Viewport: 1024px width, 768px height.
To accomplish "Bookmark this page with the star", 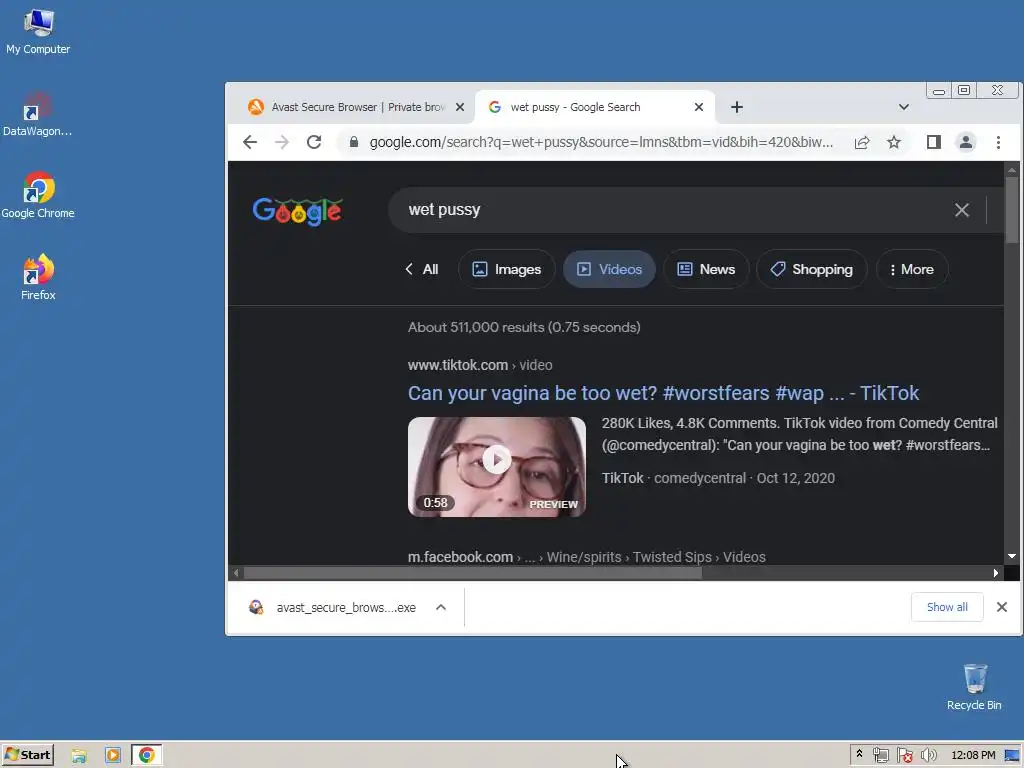I will 894,142.
